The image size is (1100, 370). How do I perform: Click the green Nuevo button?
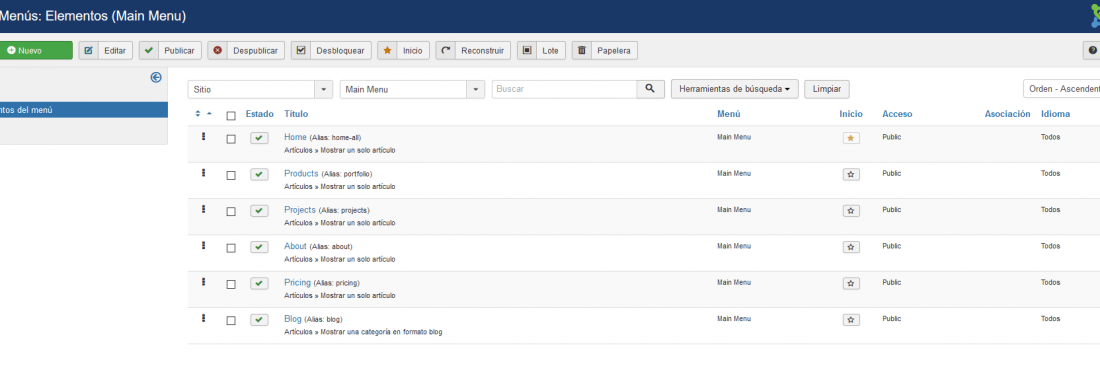click(x=35, y=51)
